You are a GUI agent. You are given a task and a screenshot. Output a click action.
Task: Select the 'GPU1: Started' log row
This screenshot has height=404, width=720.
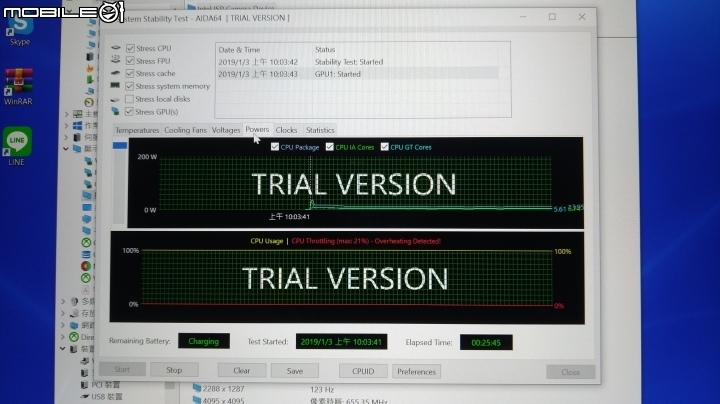click(357, 74)
